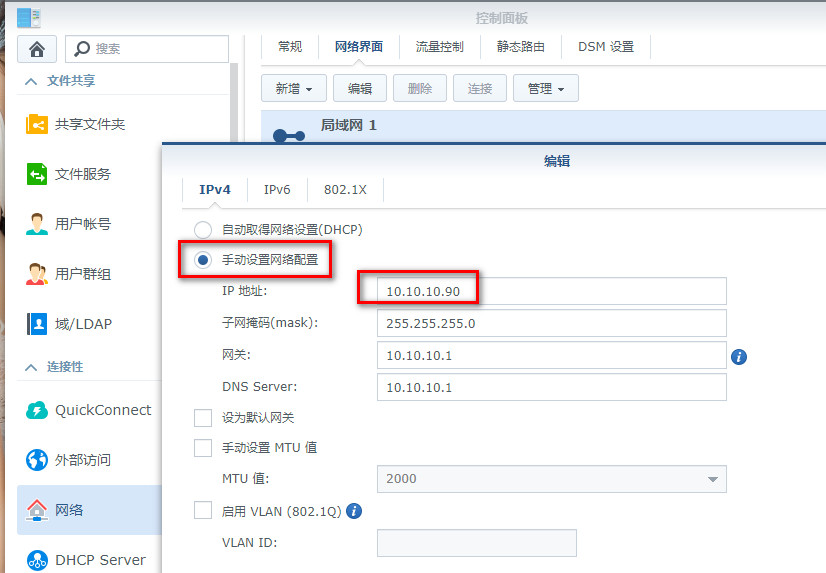The image size is (826, 573).
Task: Click the 网关 input field
Action: coord(552,355)
